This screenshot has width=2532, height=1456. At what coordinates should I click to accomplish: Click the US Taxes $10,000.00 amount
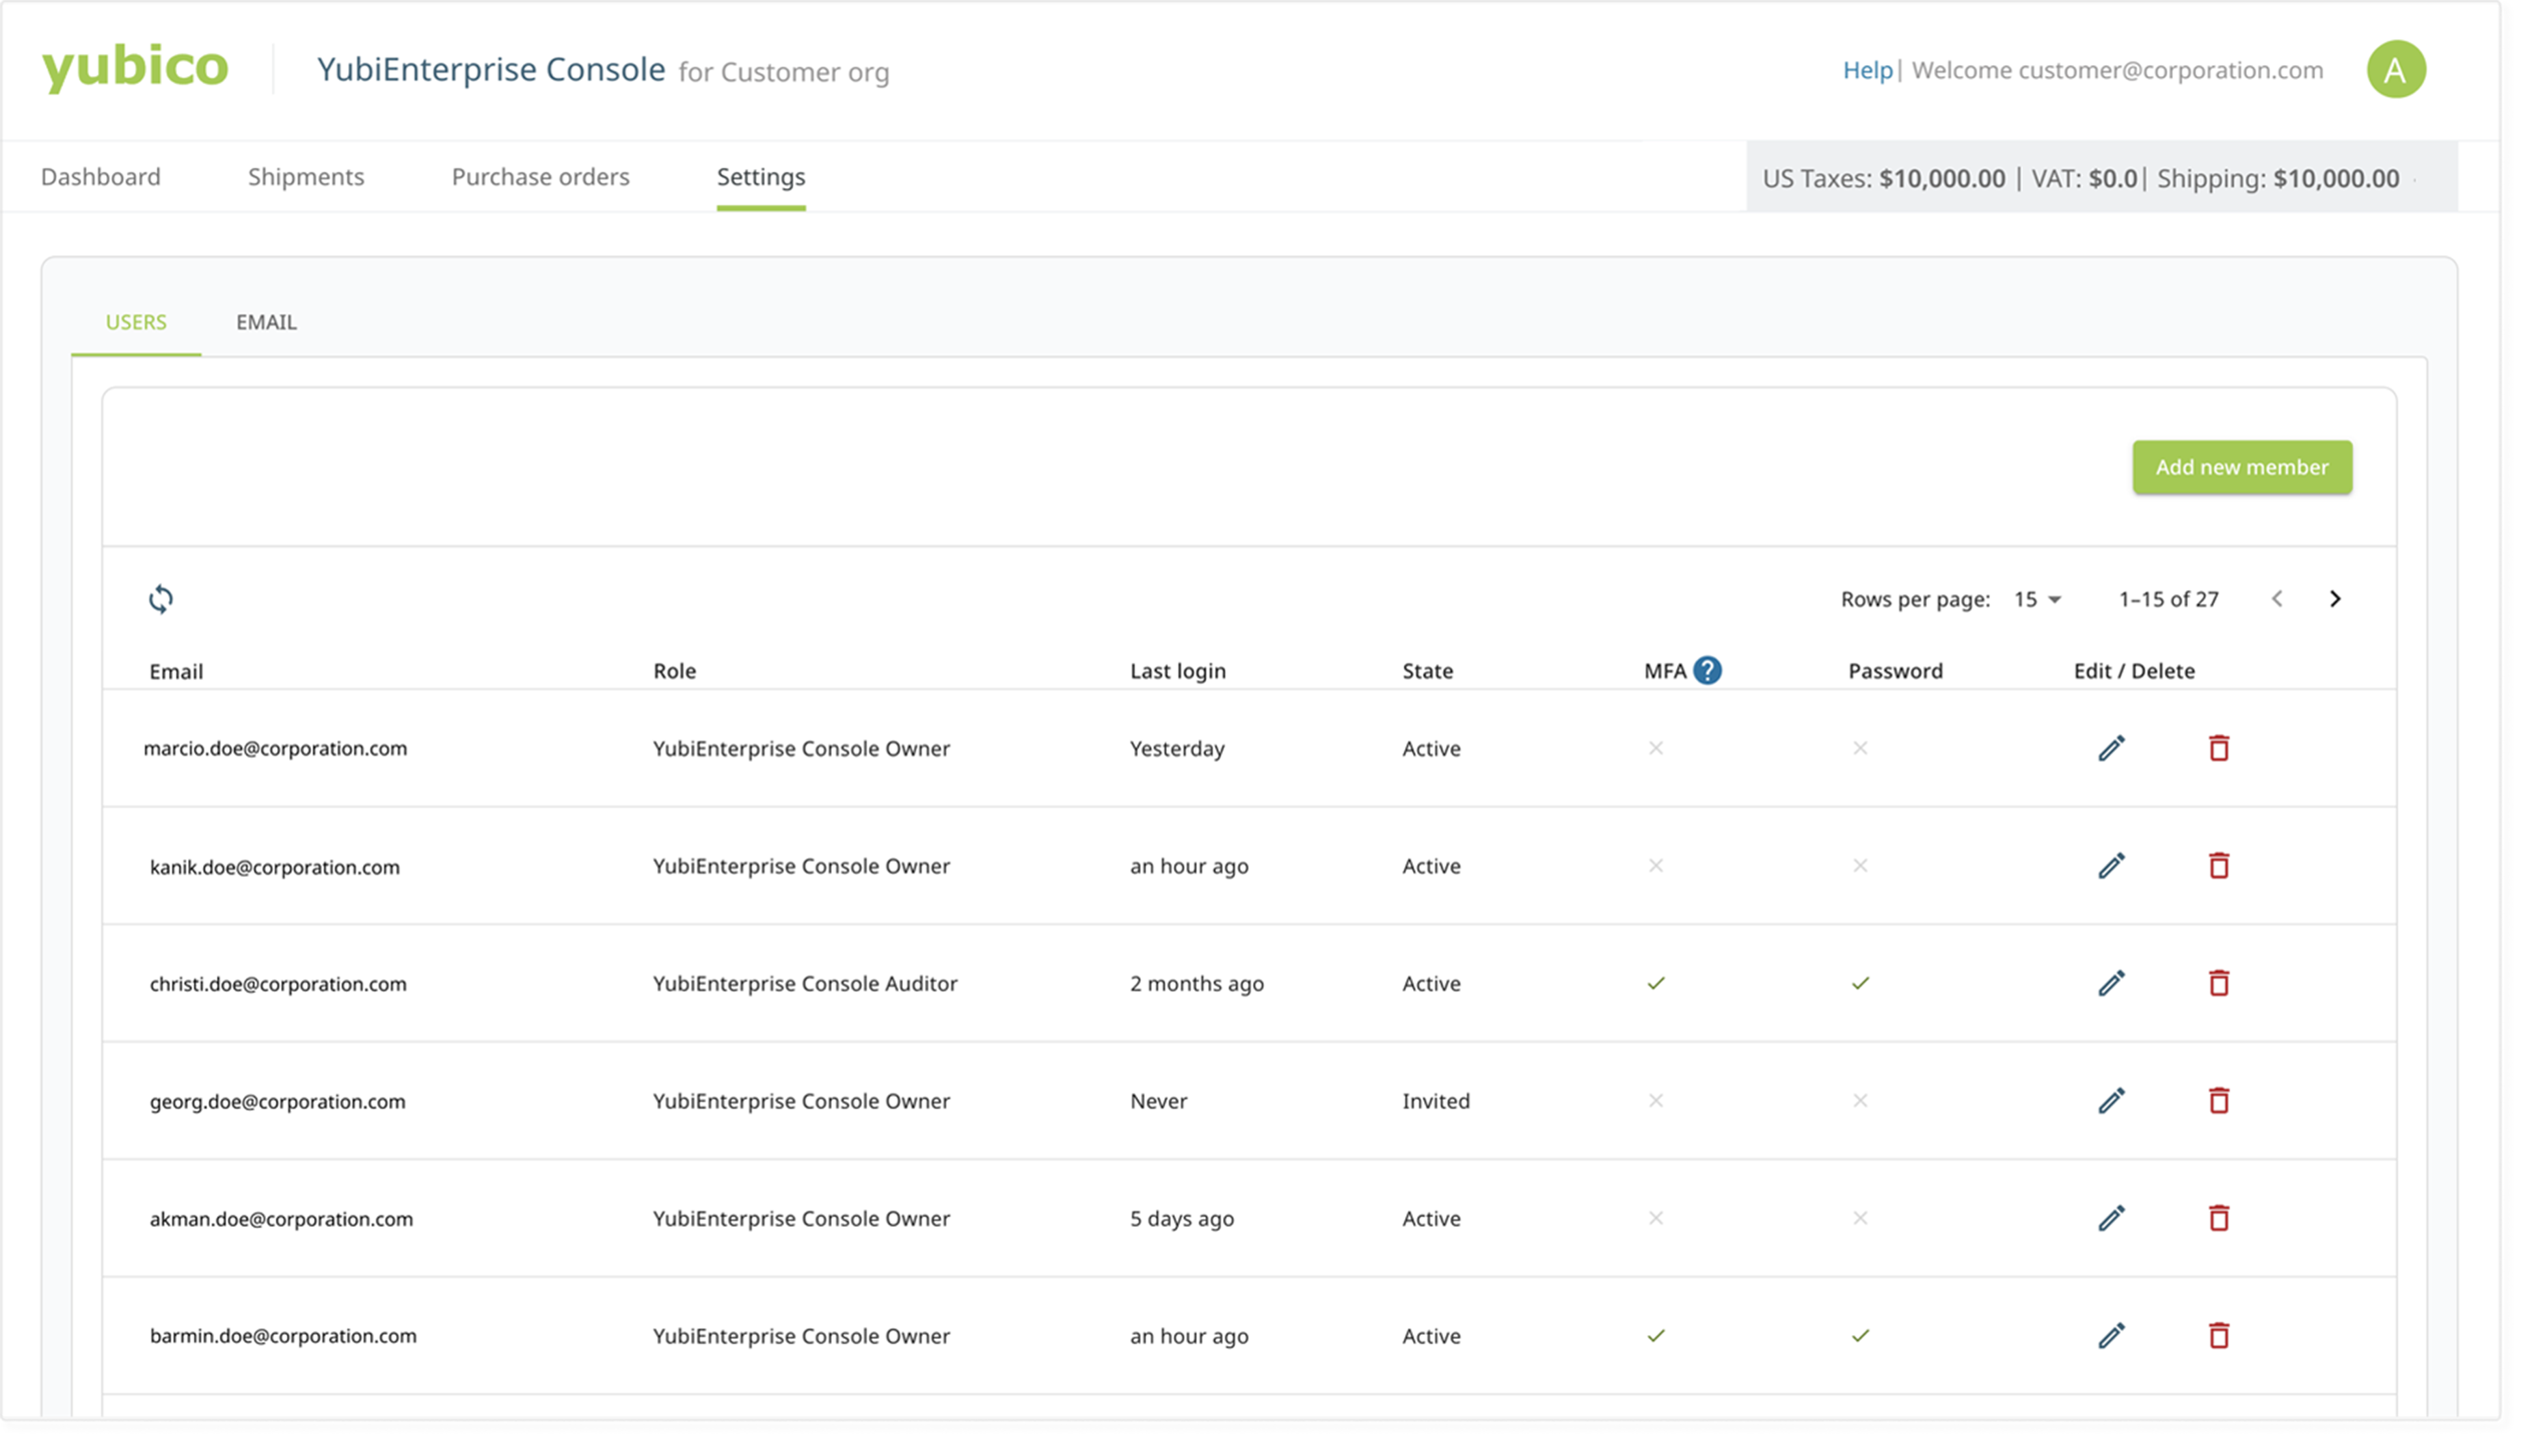click(1942, 178)
